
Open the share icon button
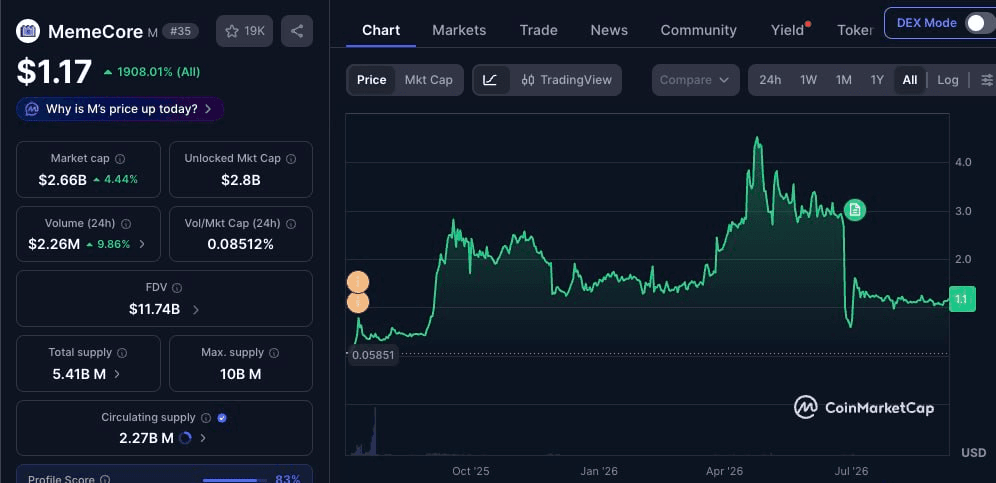click(x=297, y=31)
